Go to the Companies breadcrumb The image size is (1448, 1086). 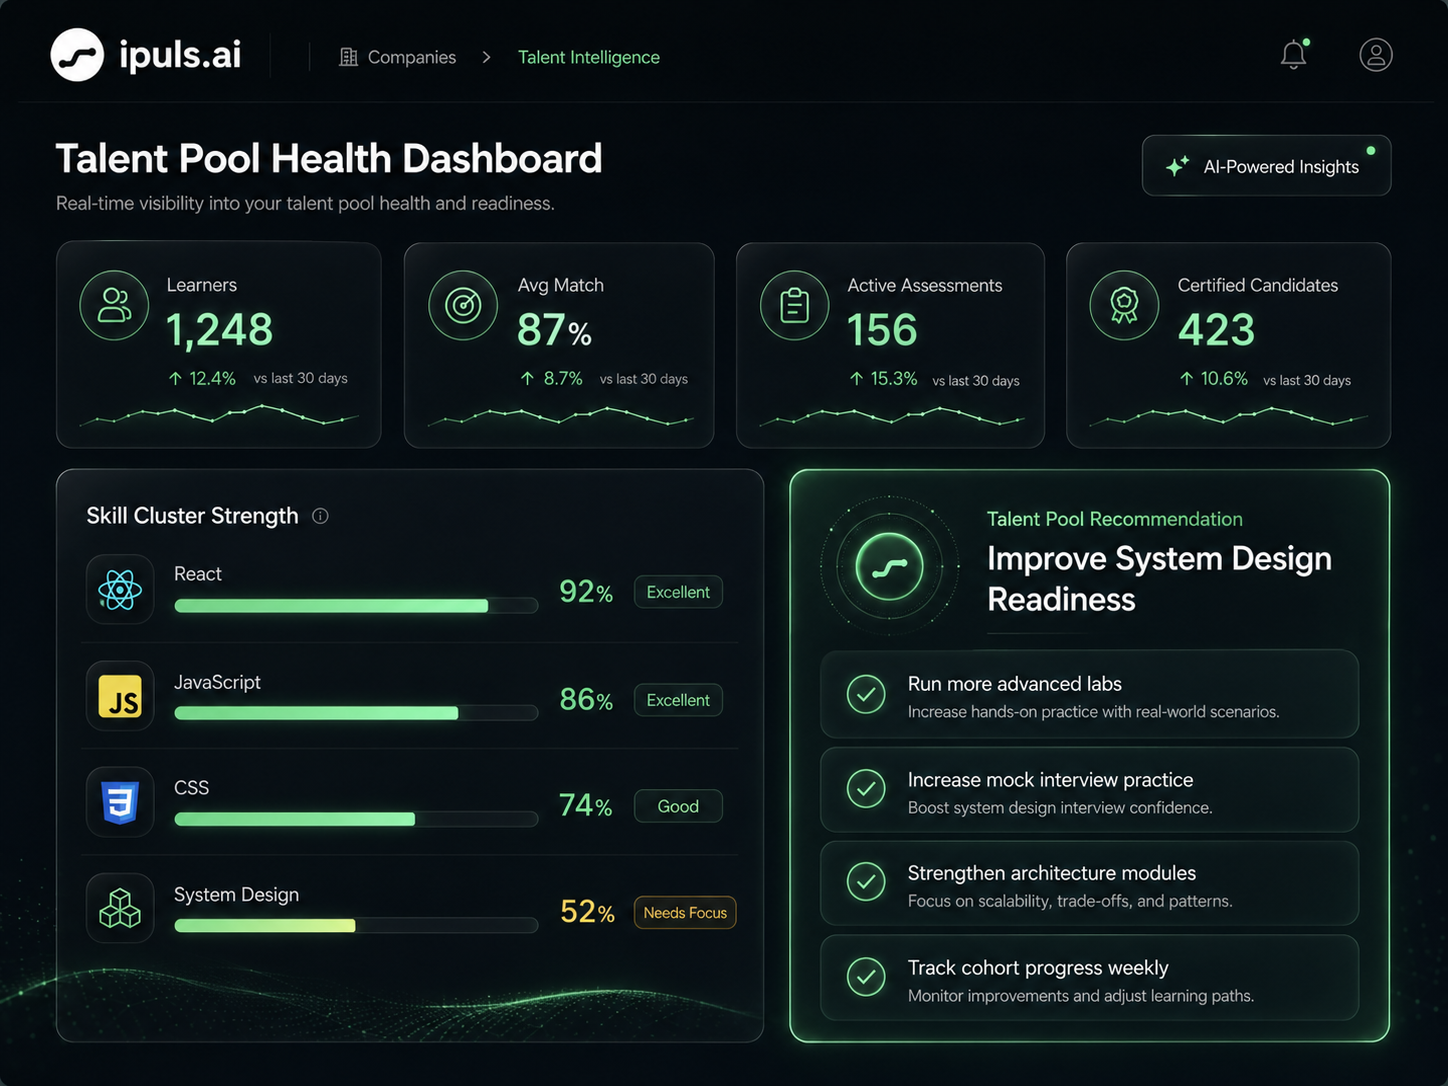(x=398, y=57)
